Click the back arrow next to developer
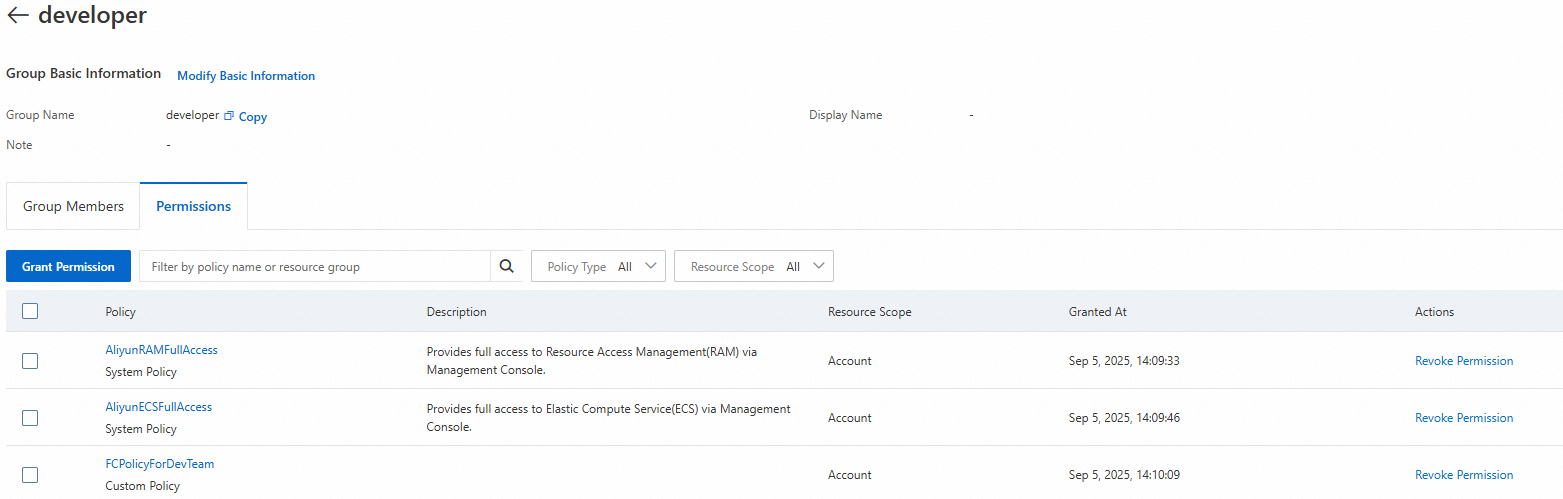Viewport: 1563px width, 499px height. [17, 16]
